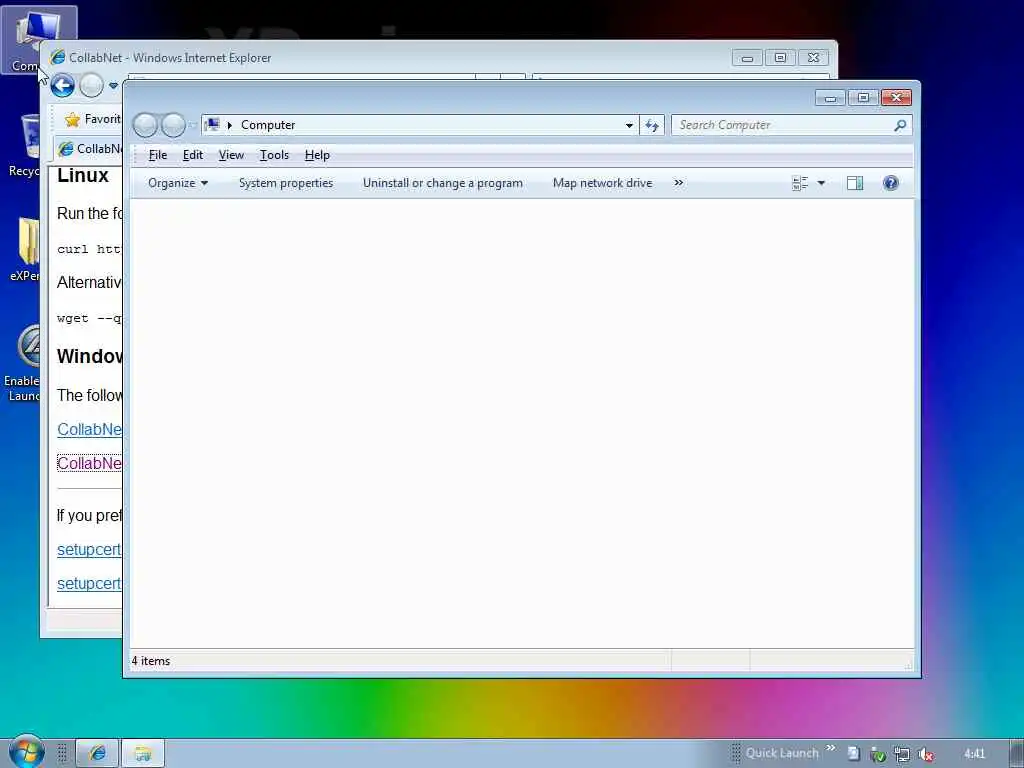Show the preview pane using toolbar icon

click(855, 183)
